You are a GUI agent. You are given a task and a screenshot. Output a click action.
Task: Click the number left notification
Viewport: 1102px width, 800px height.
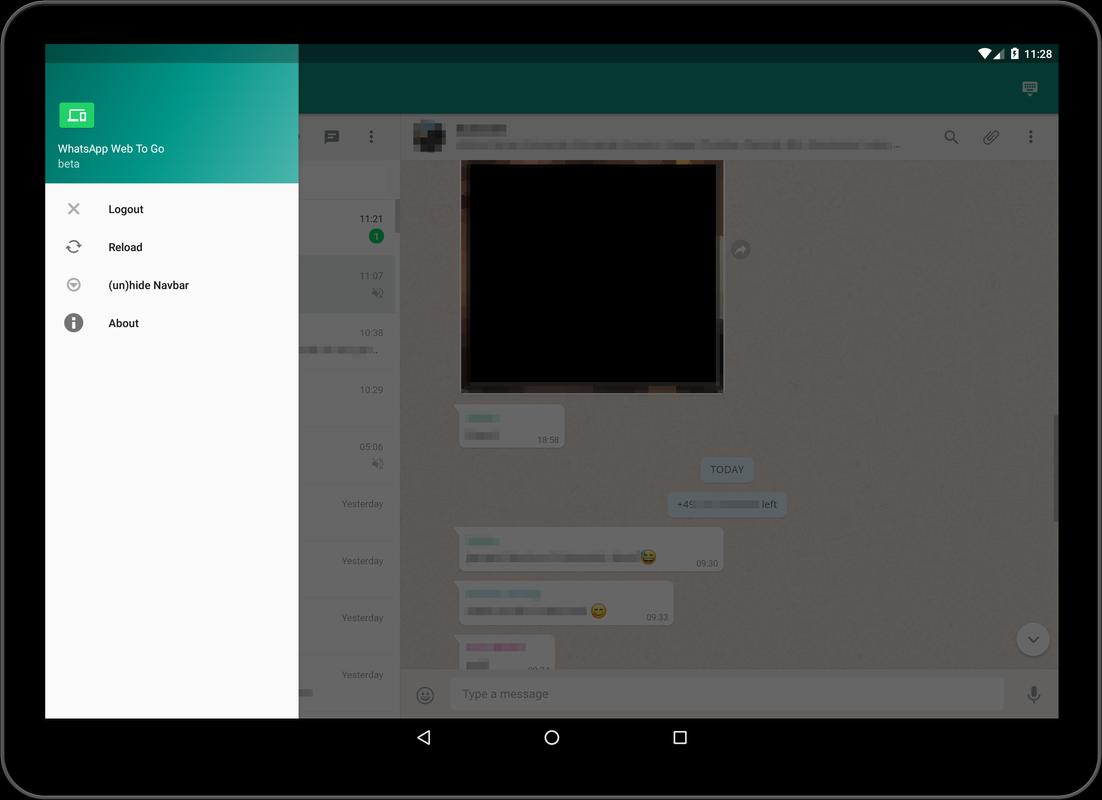point(727,504)
